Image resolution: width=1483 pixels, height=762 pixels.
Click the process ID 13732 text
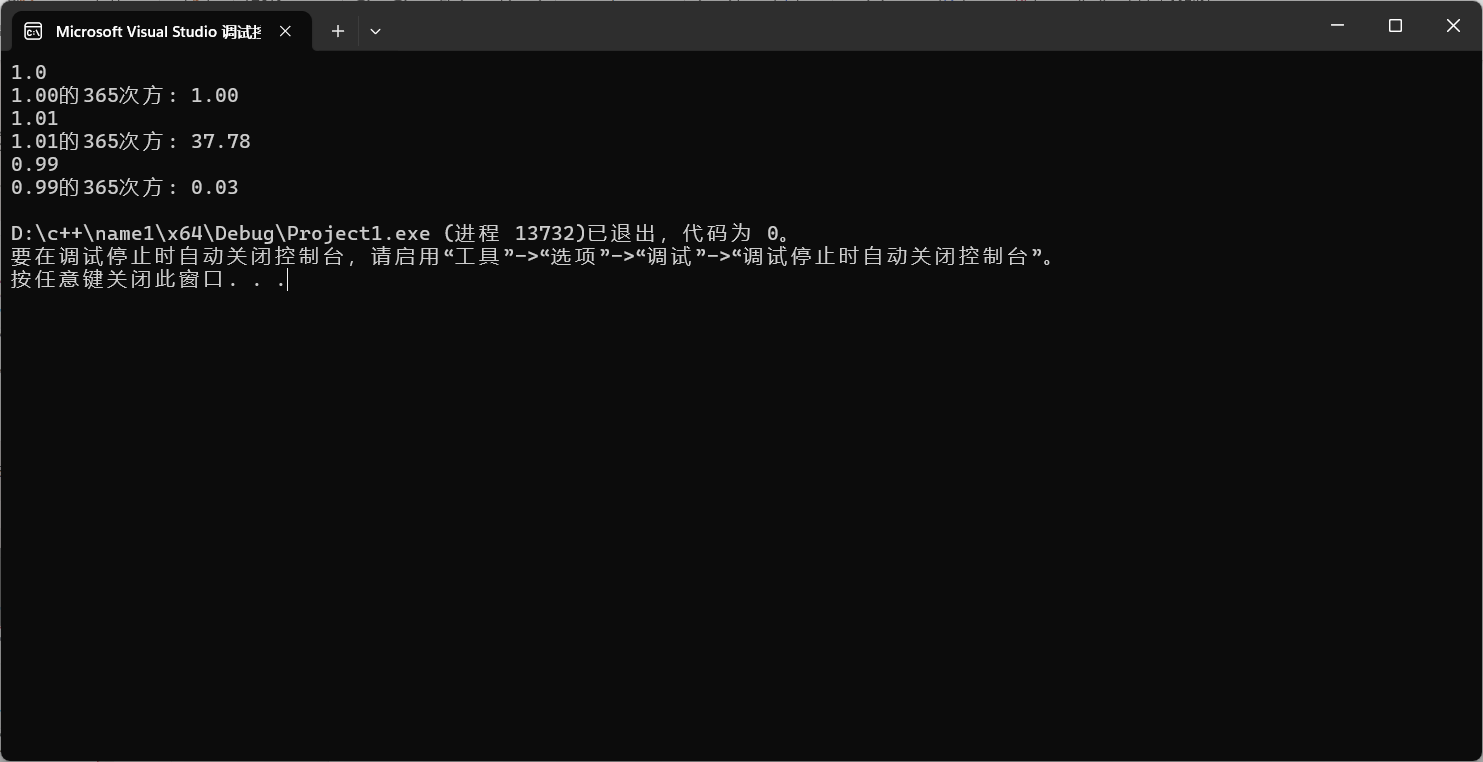click(x=544, y=233)
